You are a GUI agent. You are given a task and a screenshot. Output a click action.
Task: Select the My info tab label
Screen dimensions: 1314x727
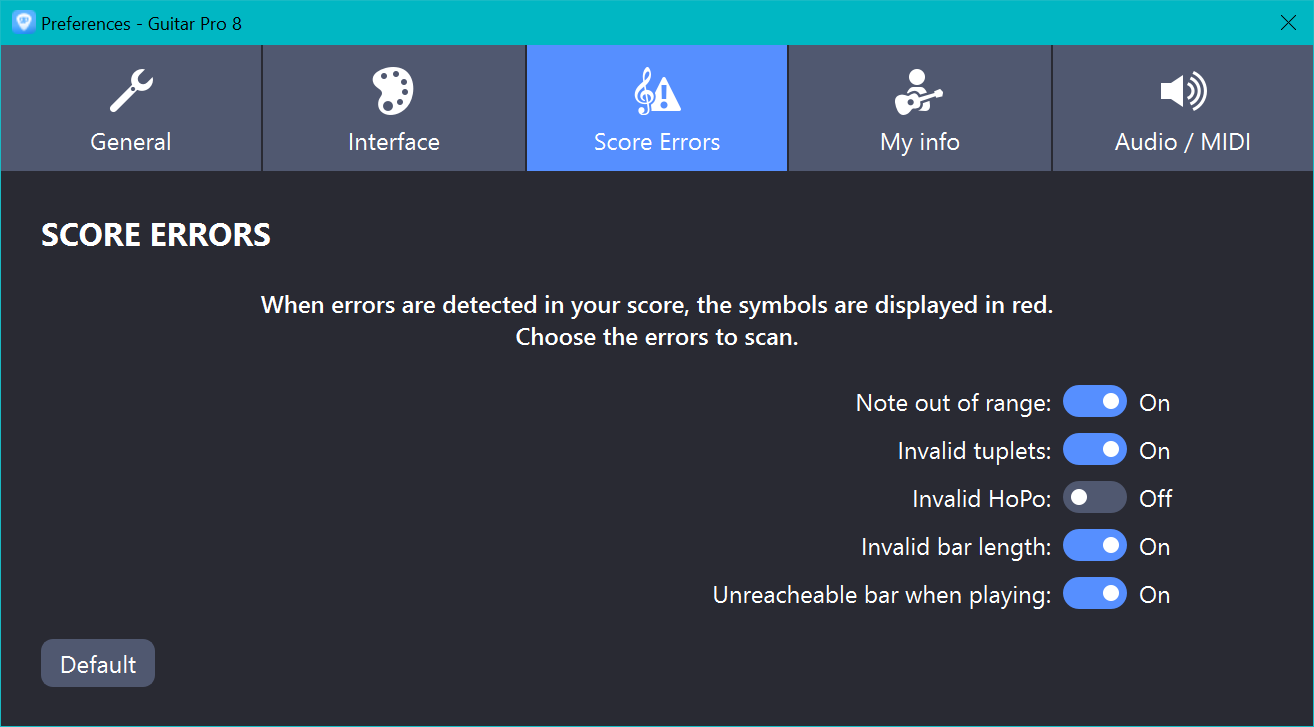coord(920,142)
